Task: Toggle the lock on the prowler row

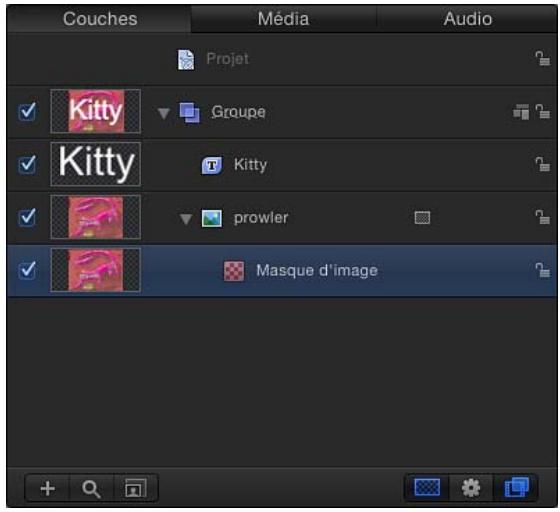Action: (x=542, y=217)
